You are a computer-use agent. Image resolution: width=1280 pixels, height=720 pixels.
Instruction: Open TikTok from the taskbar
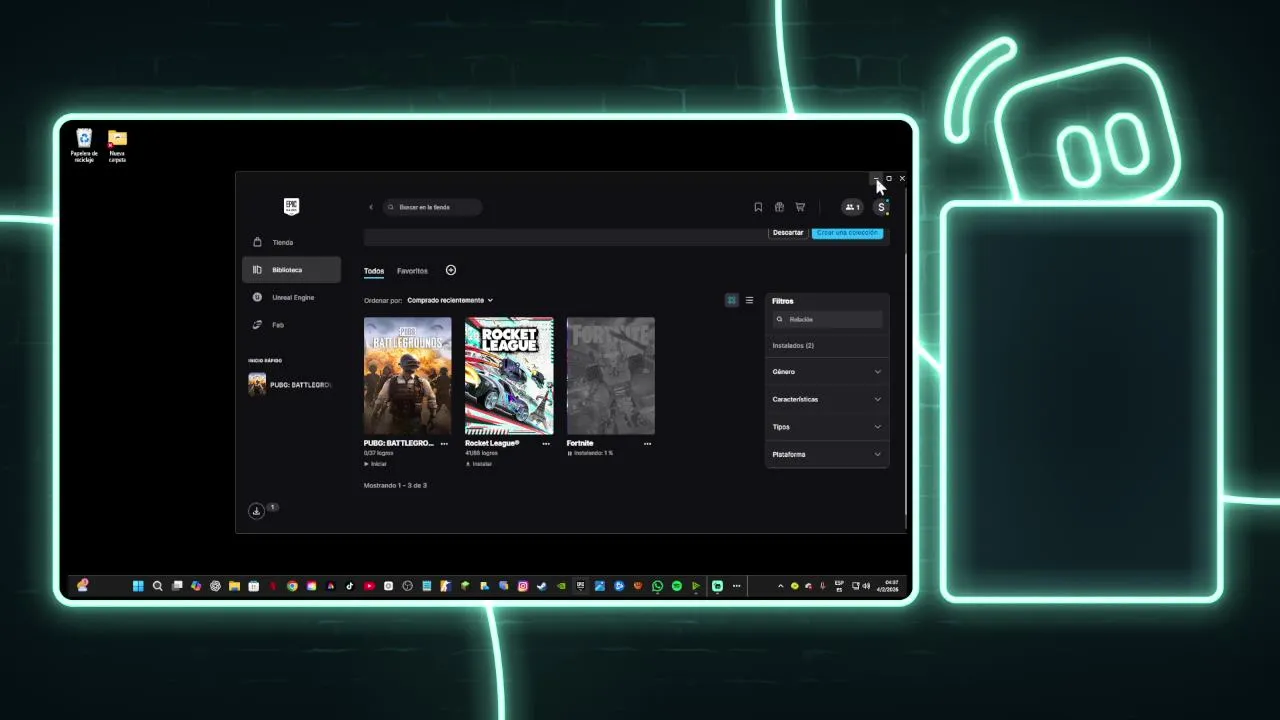coord(350,586)
